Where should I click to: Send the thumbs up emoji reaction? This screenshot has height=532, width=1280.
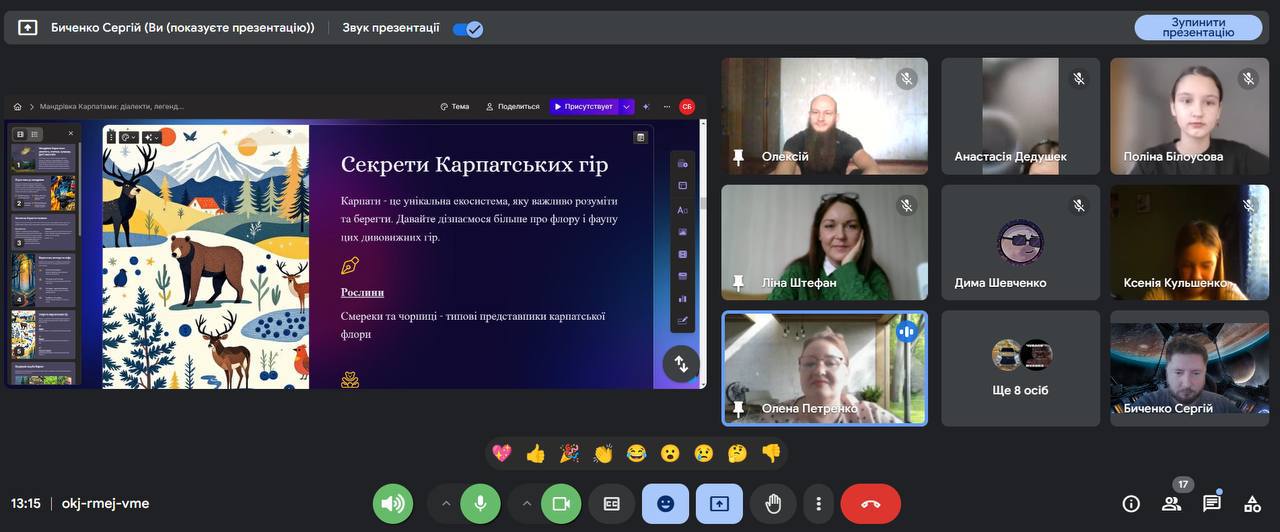tap(535, 454)
